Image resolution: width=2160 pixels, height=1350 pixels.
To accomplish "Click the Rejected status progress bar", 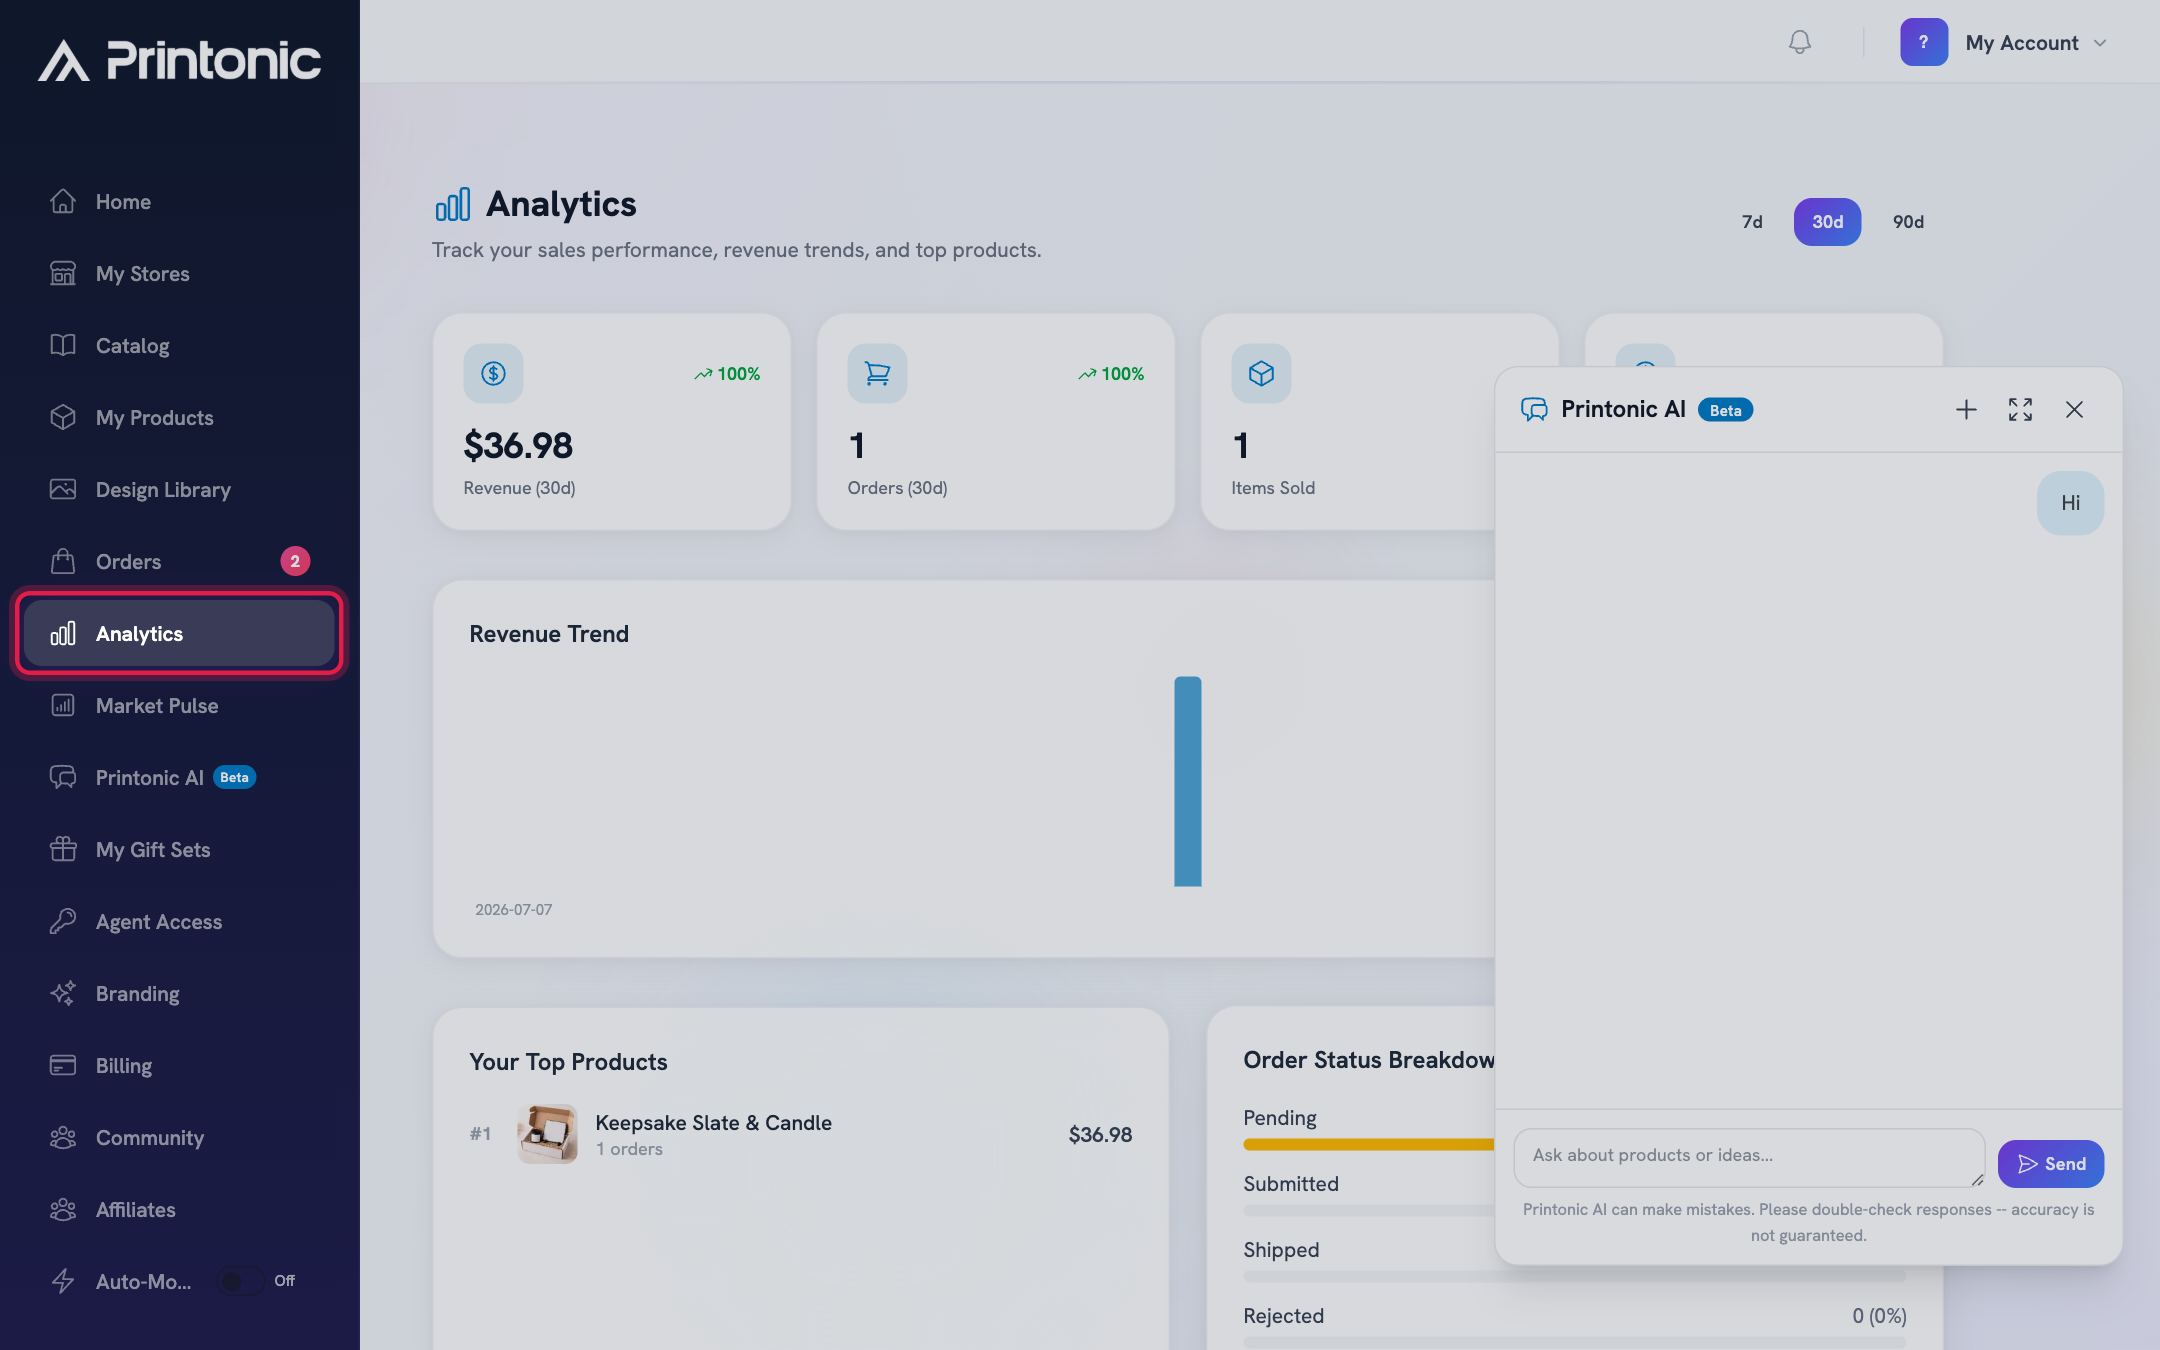I will point(1574,1341).
